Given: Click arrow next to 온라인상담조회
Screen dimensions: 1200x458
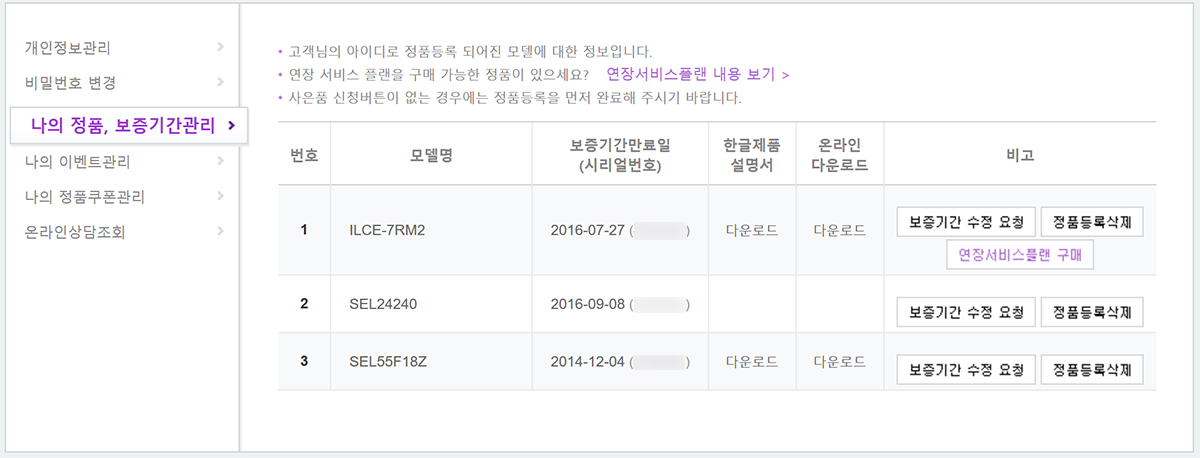Looking at the screenshot, I should [x=220, y=232].
